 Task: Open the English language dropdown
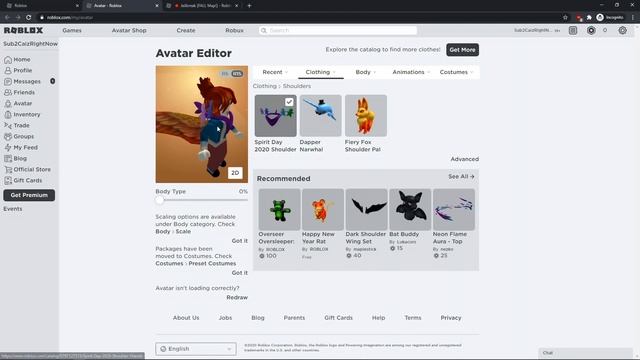[196, 349]
